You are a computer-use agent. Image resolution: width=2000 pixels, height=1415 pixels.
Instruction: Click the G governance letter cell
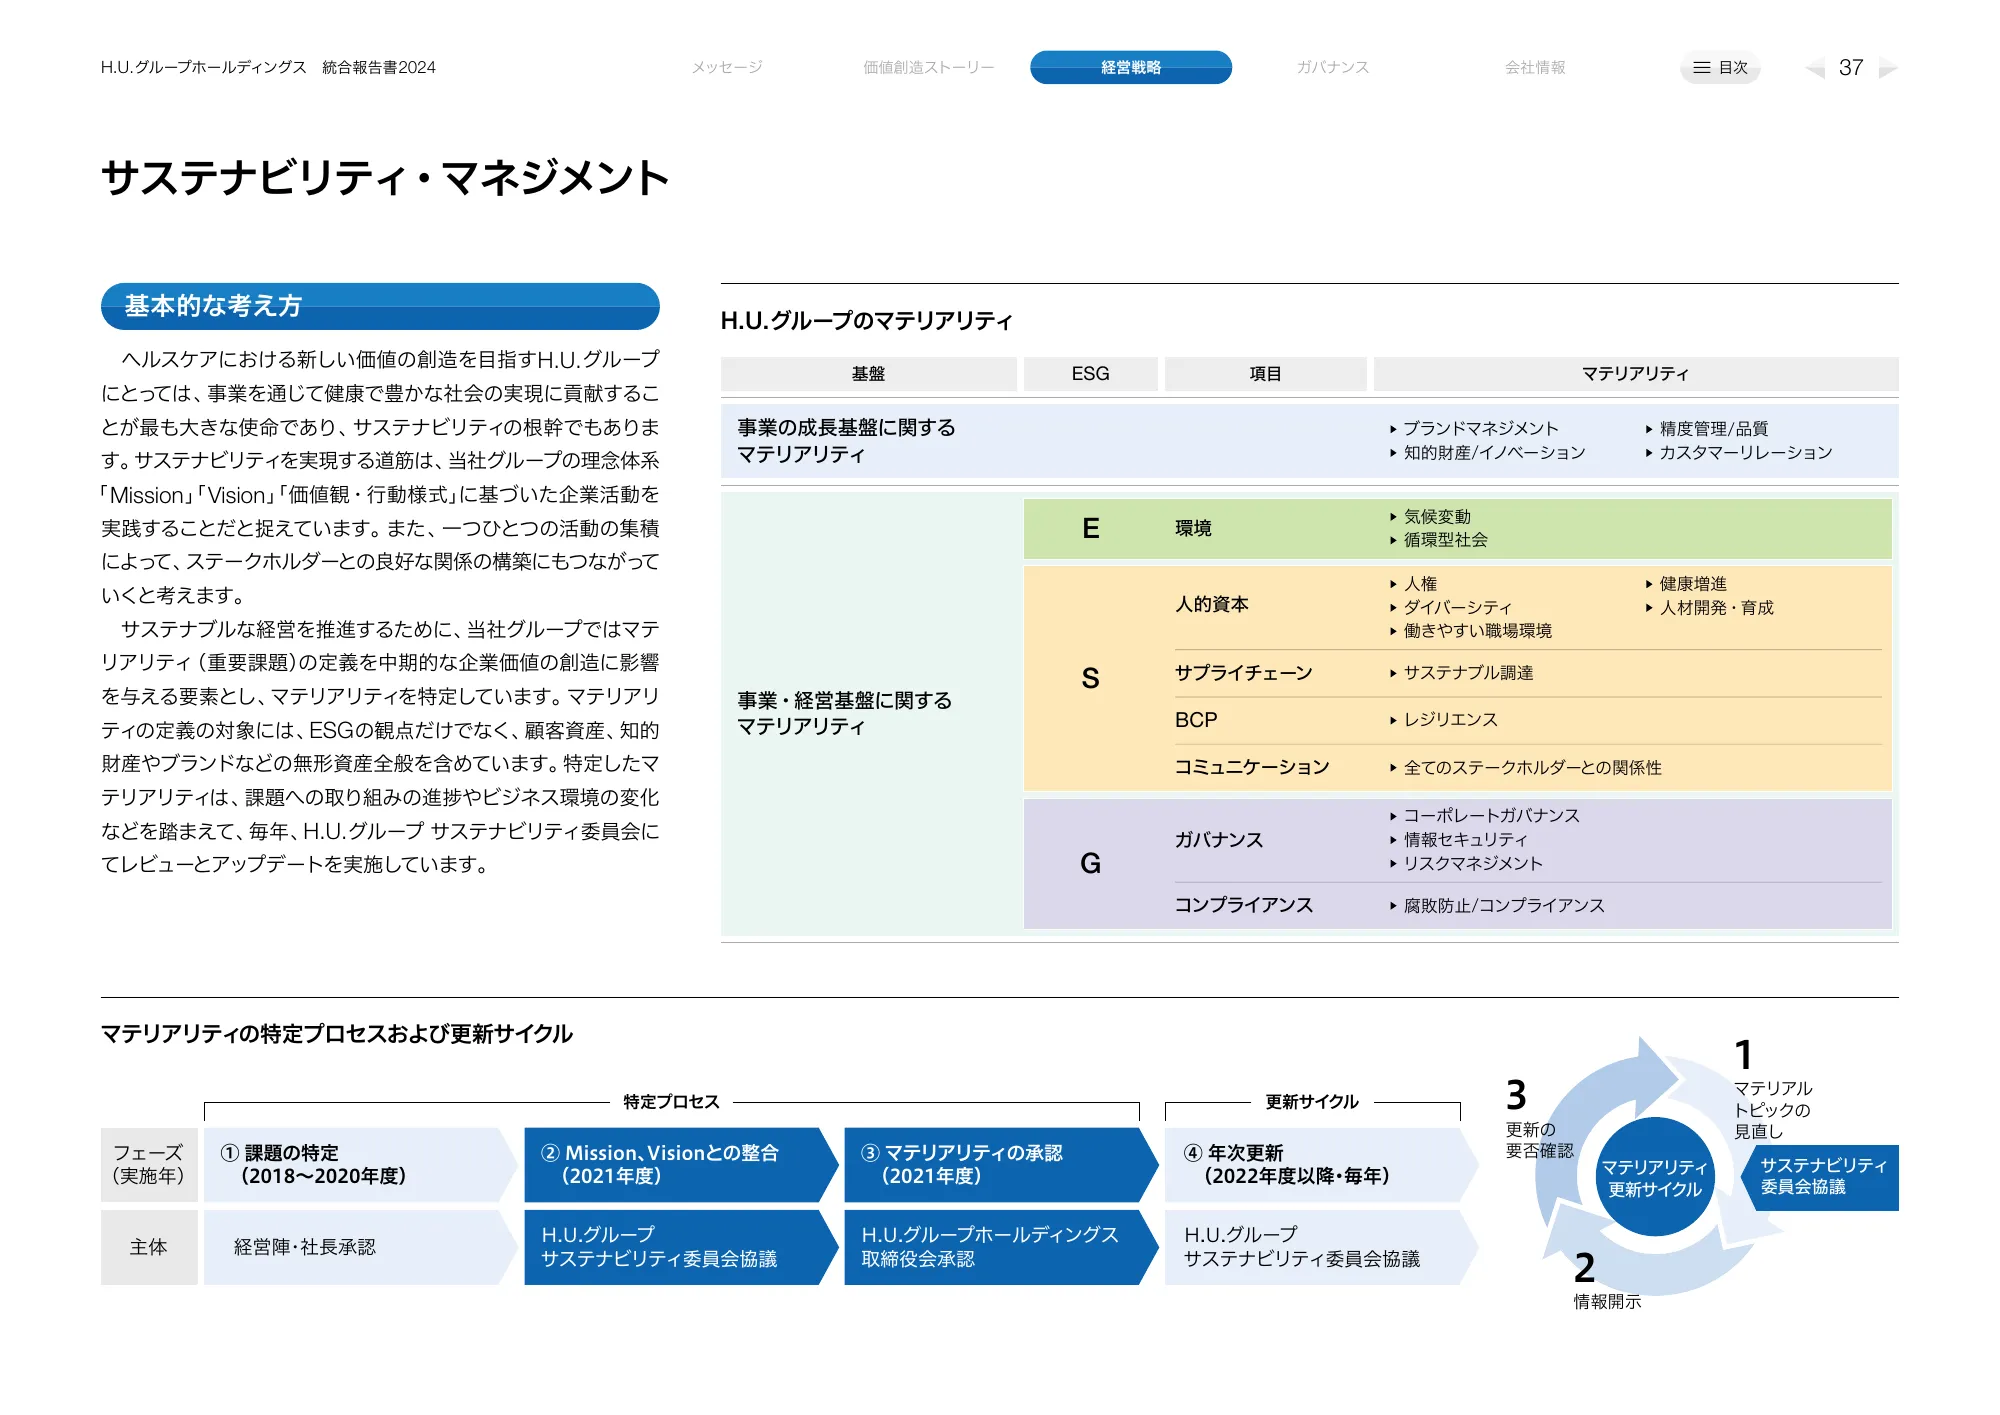click(1091, 863)
